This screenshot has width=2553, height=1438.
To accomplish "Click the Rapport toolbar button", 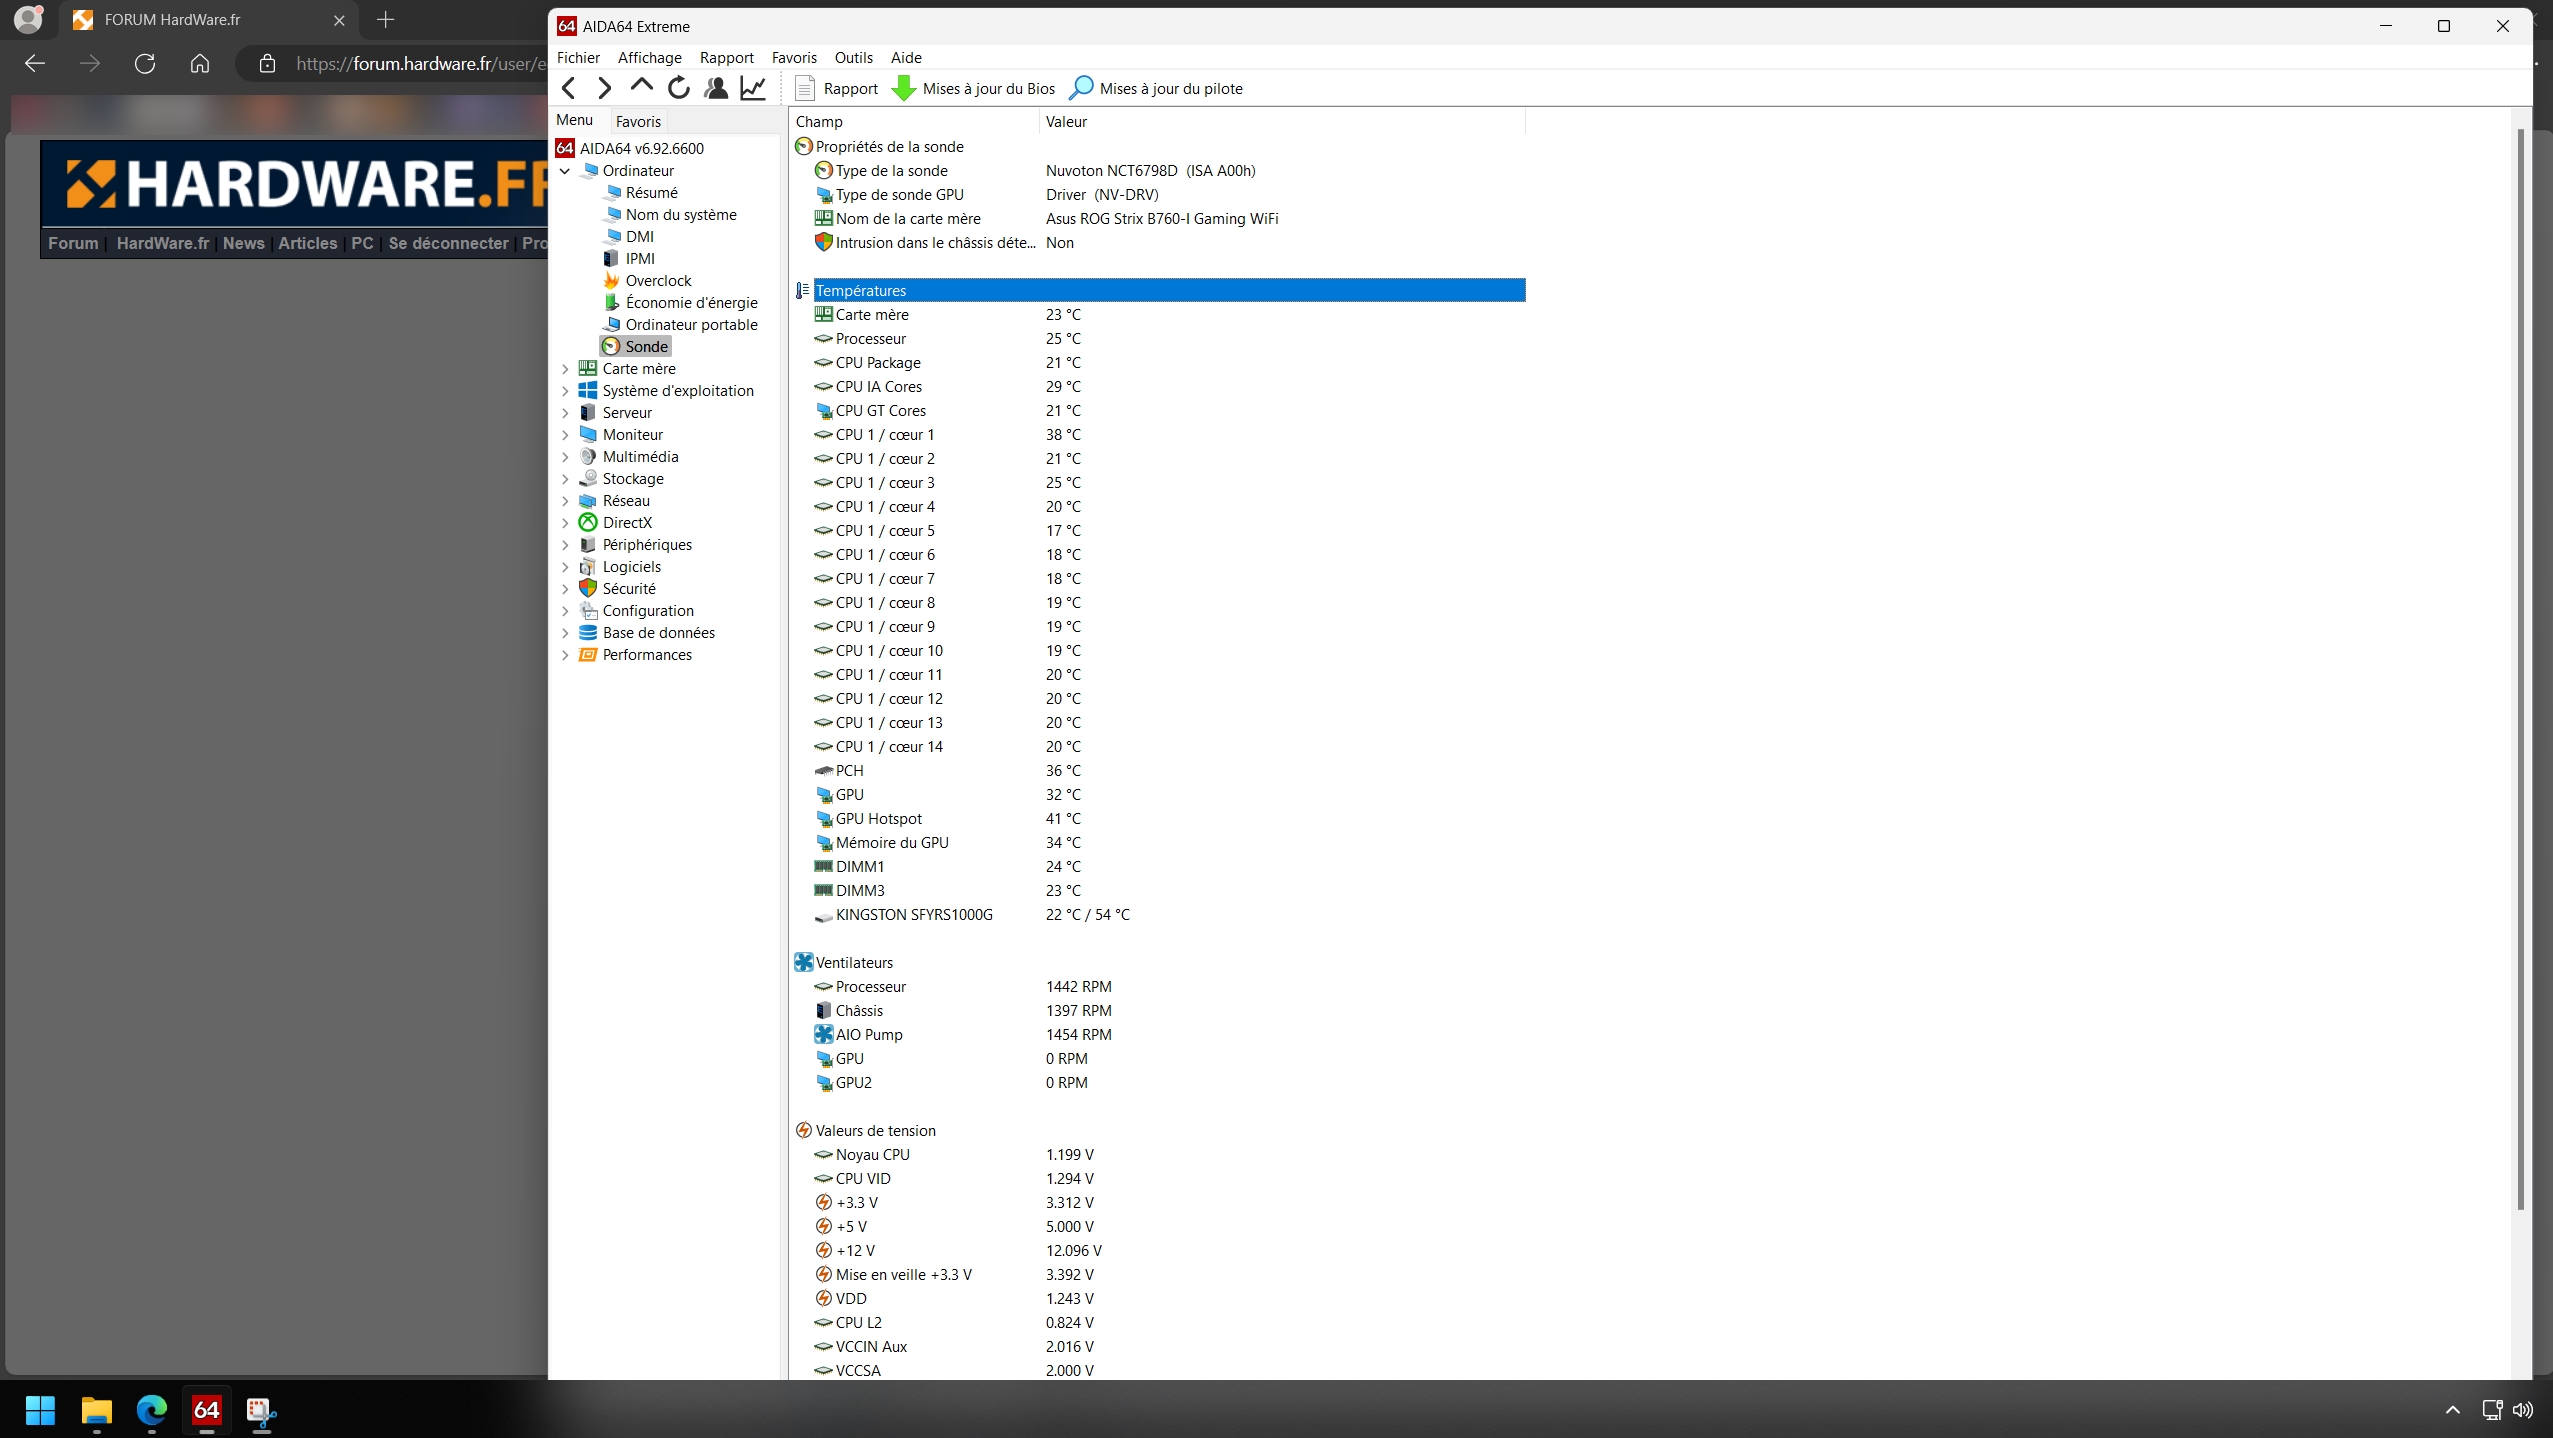I will point(836,88).
